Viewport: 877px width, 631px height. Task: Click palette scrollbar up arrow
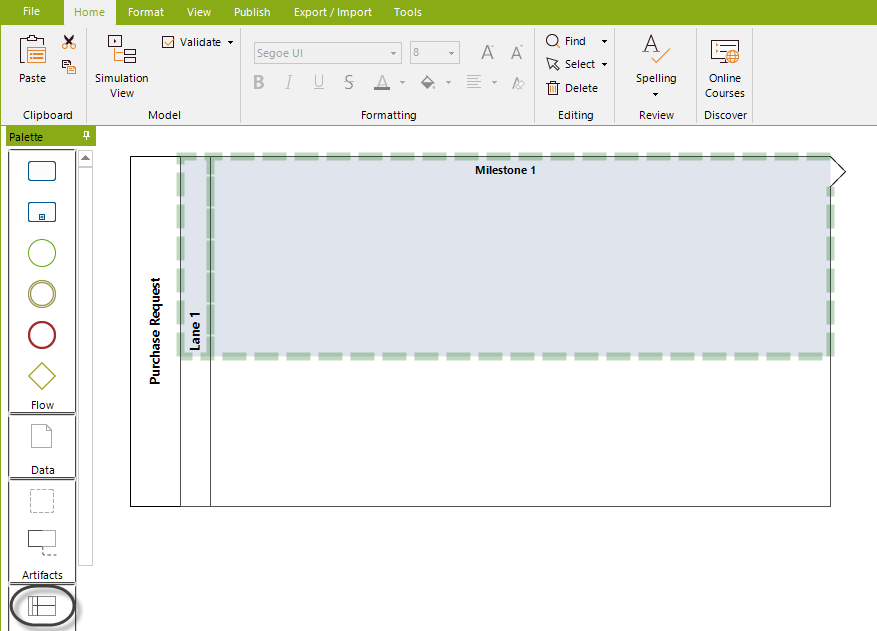(x=86, y=158)
